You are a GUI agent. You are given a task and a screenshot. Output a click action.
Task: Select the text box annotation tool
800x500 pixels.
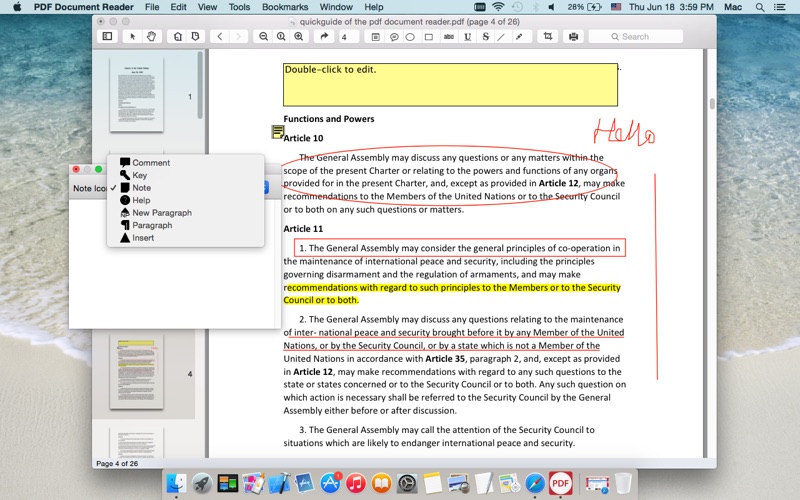376,37
